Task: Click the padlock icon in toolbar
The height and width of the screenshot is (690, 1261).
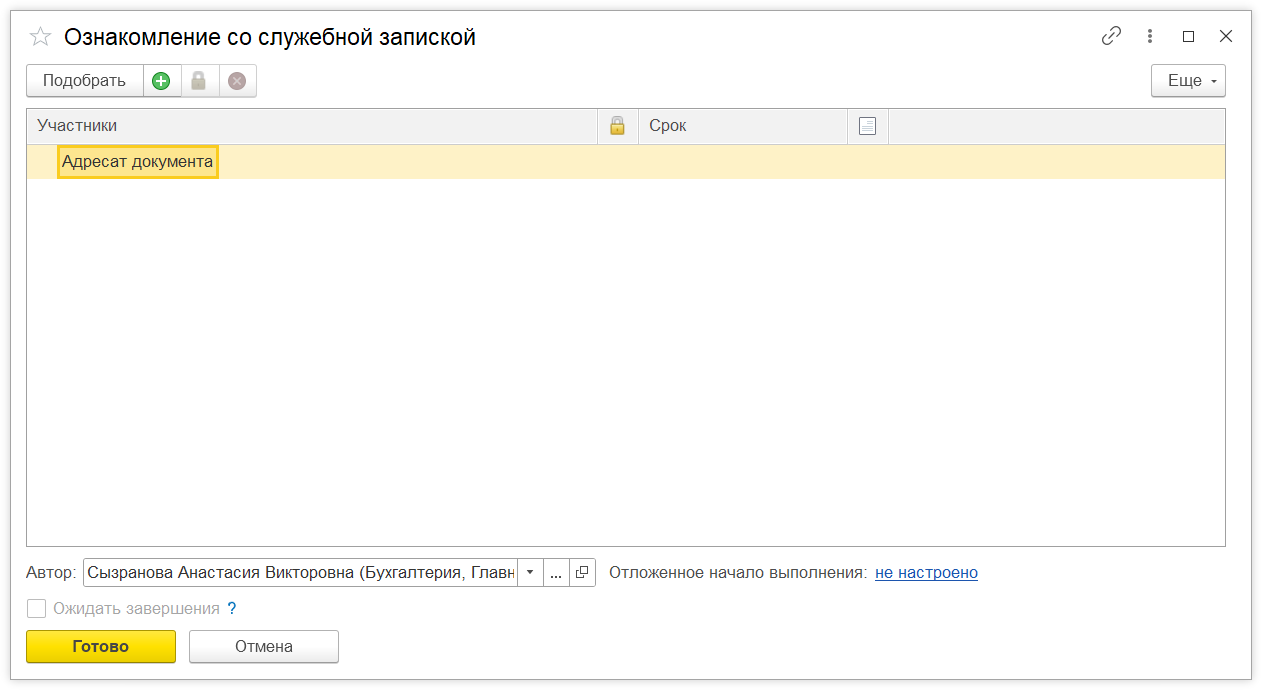Action: coord(199,81)
